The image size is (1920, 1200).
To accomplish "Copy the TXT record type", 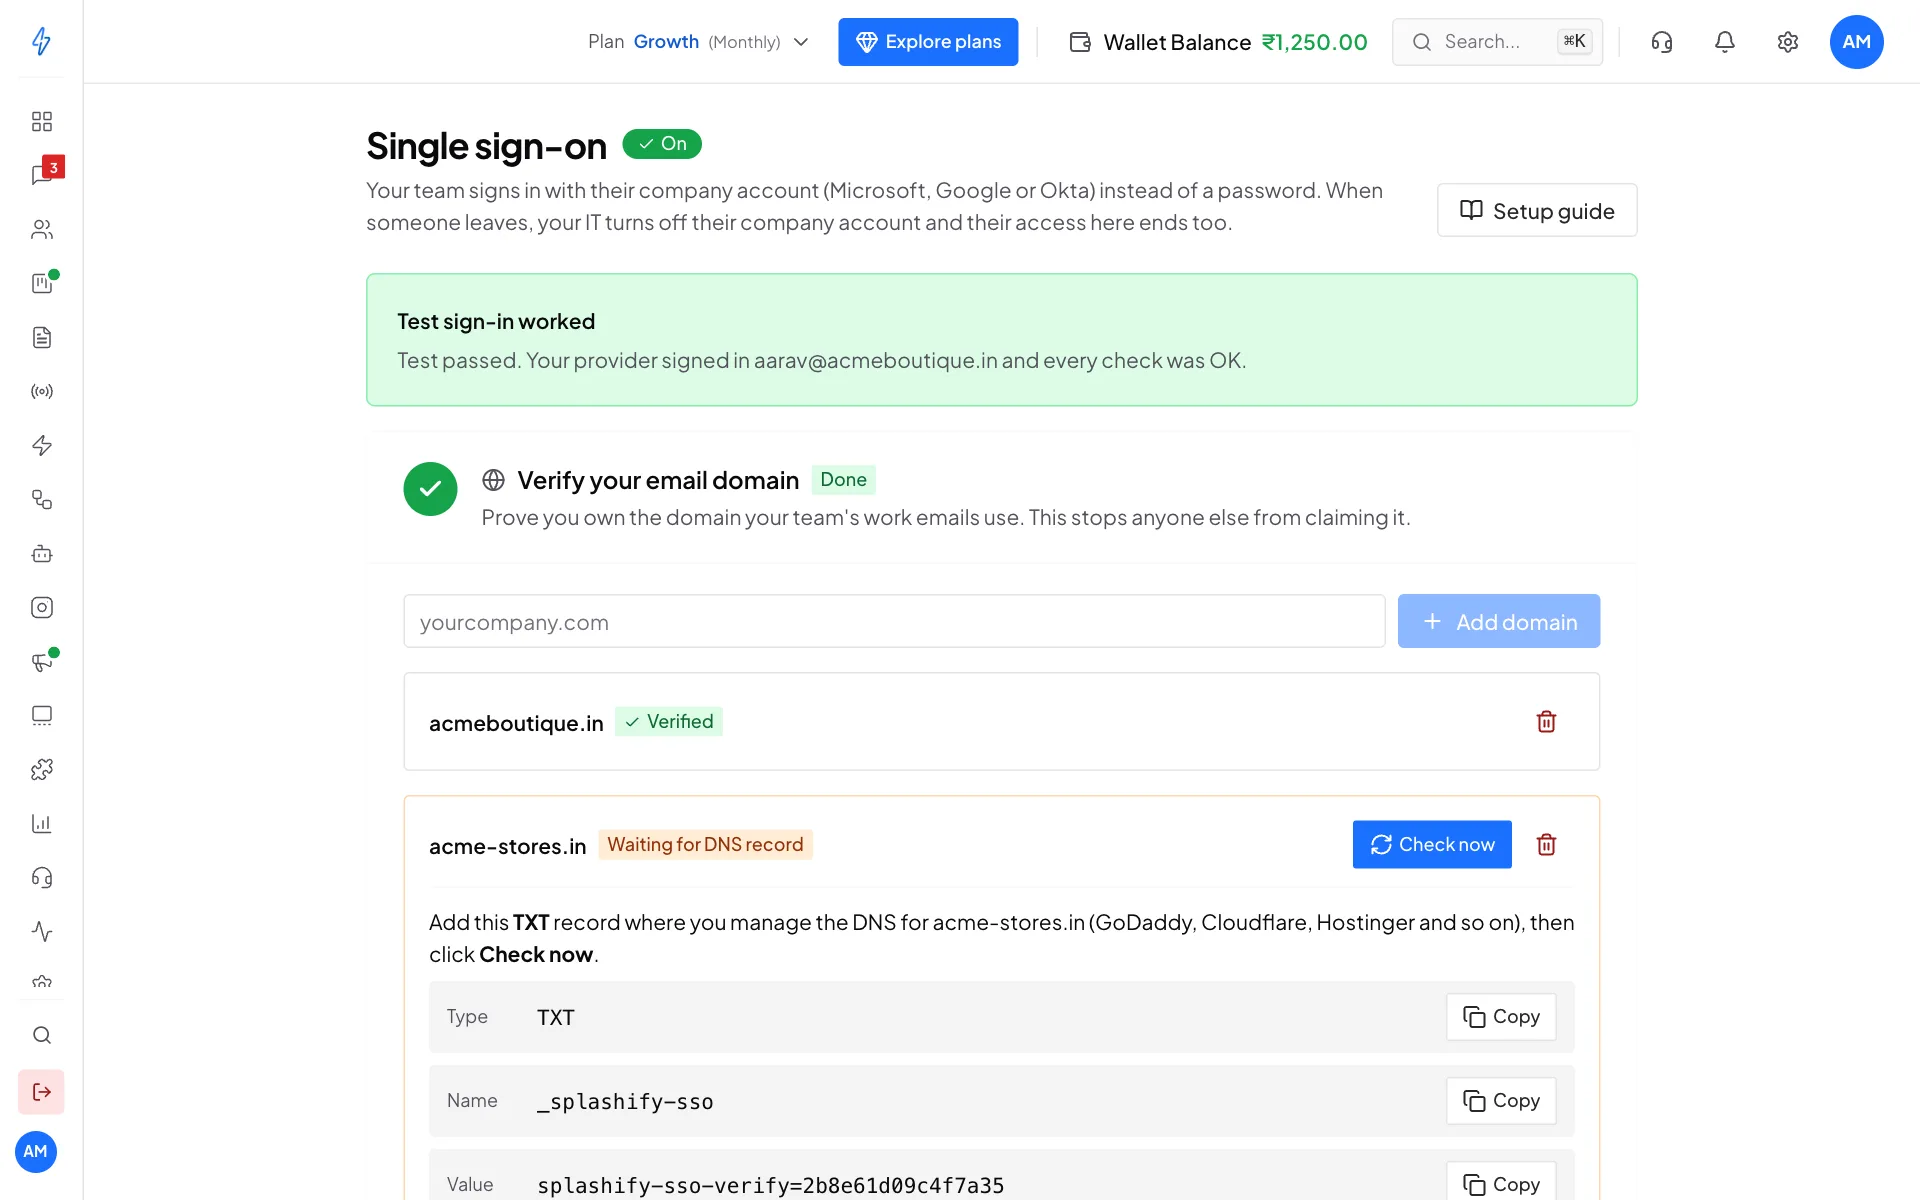I will coord(1501,1017).
